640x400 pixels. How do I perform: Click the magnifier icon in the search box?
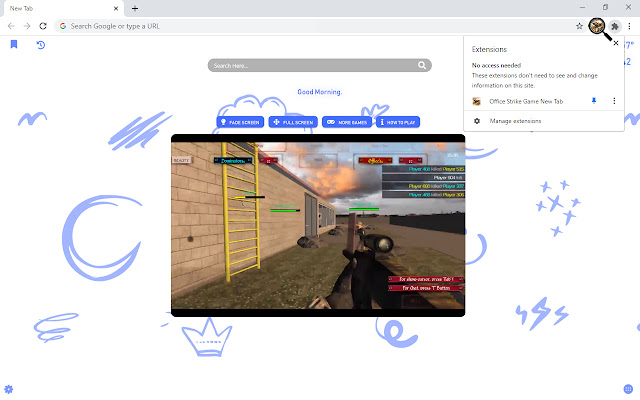422,65
